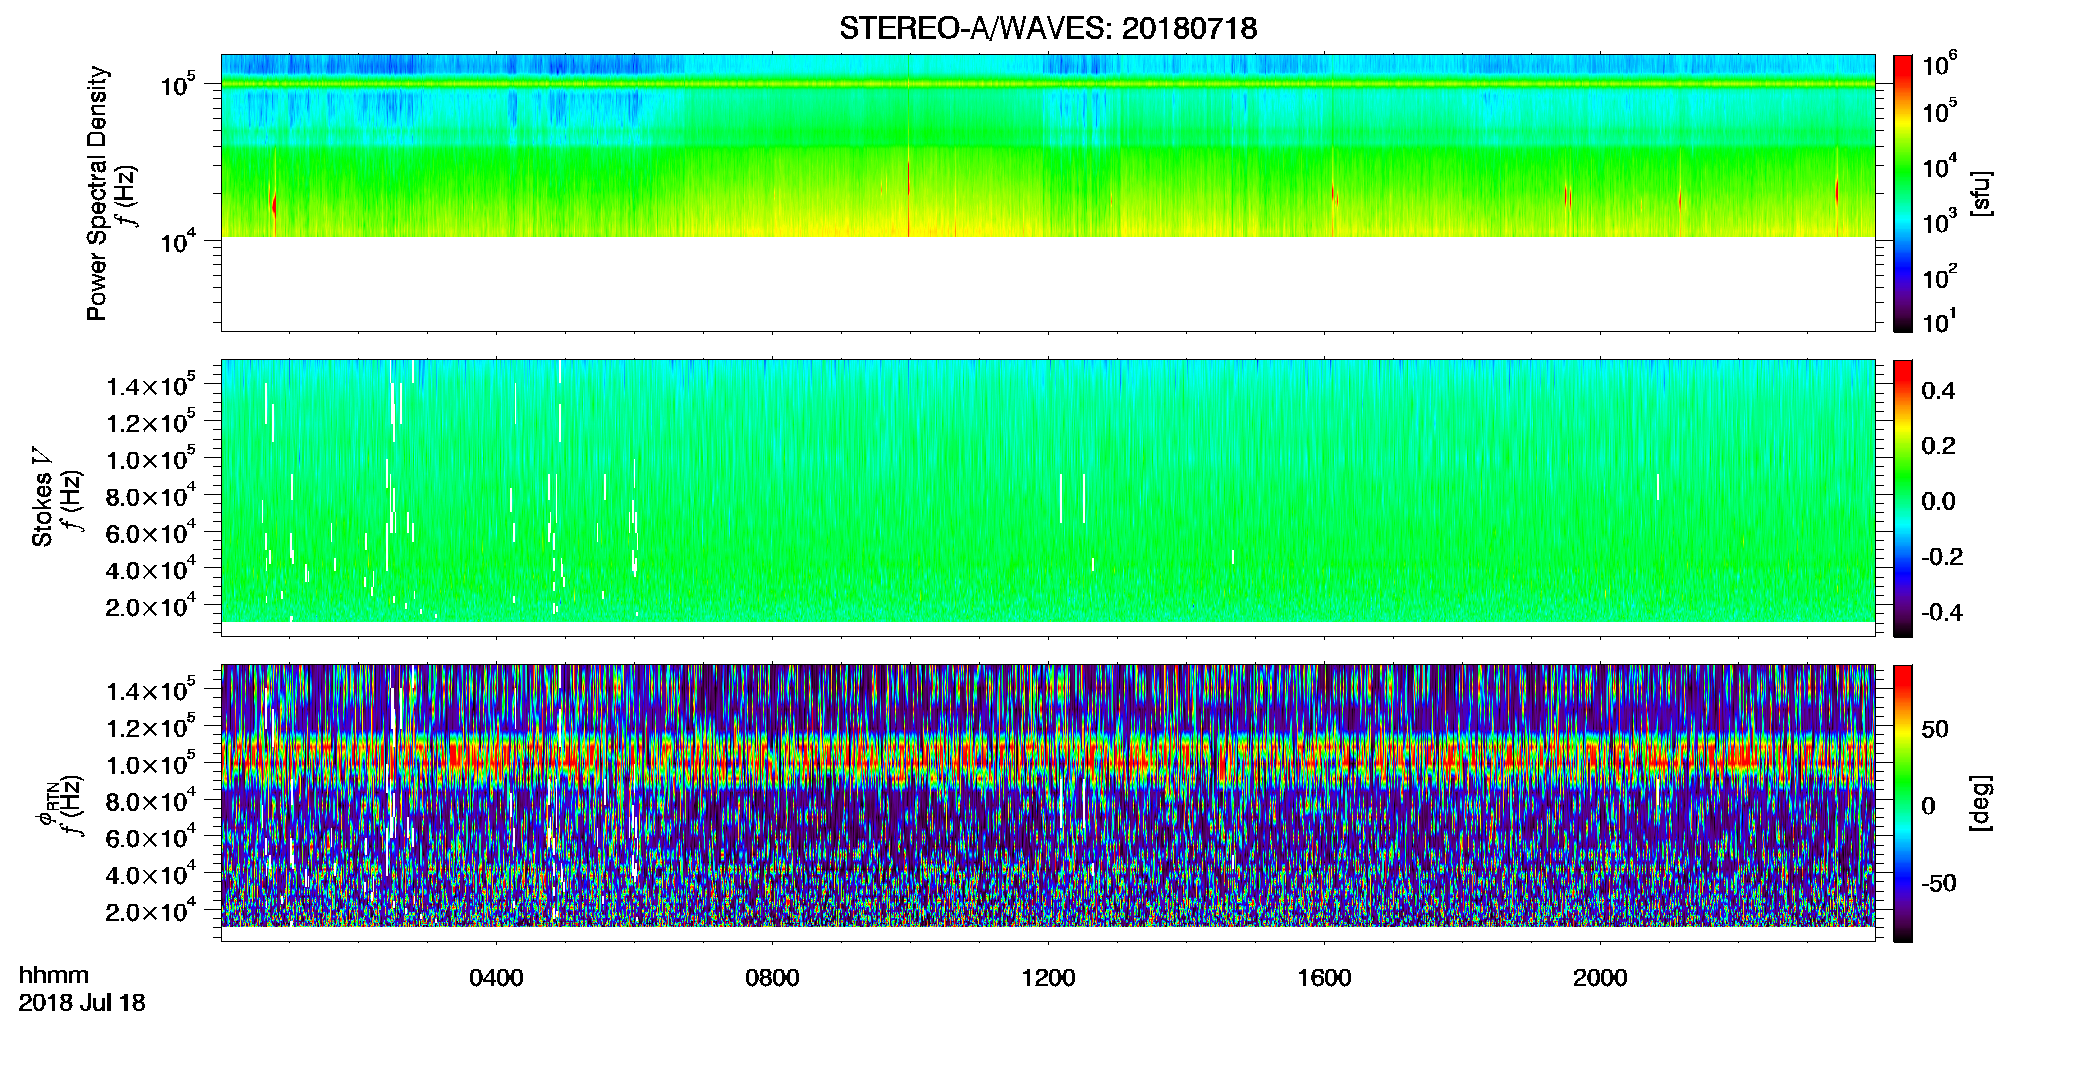The height and width of the screenshot is (1080, 2096).
Task: Click the 0400 time axis label
Action: (x=496, y=978)
